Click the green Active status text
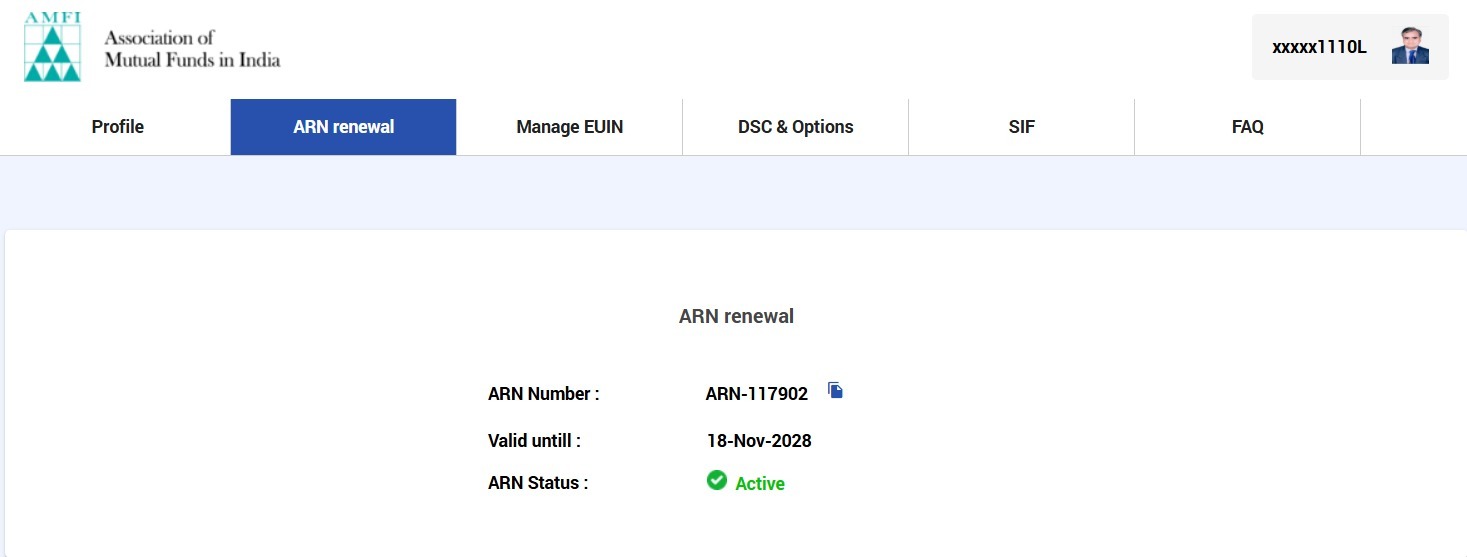The image size is (1467, 557). pyautogui.click(x=760, y=484)
